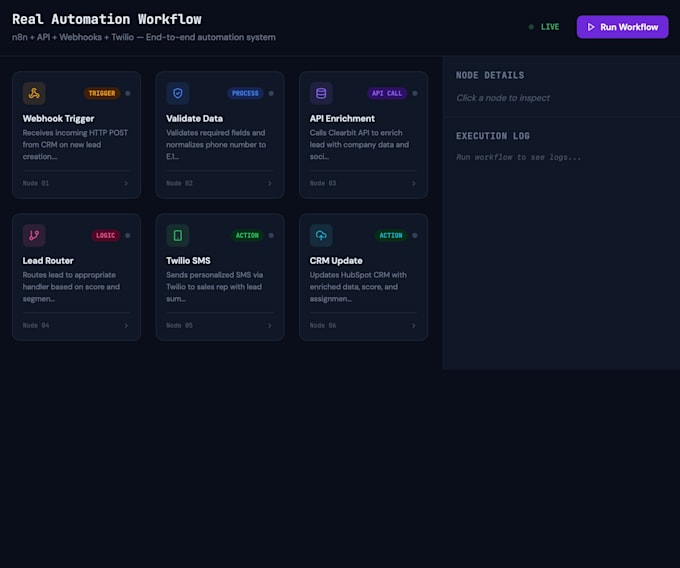Click the Validate Data shield icon
The image size is (680, 568).
(178, 93)
